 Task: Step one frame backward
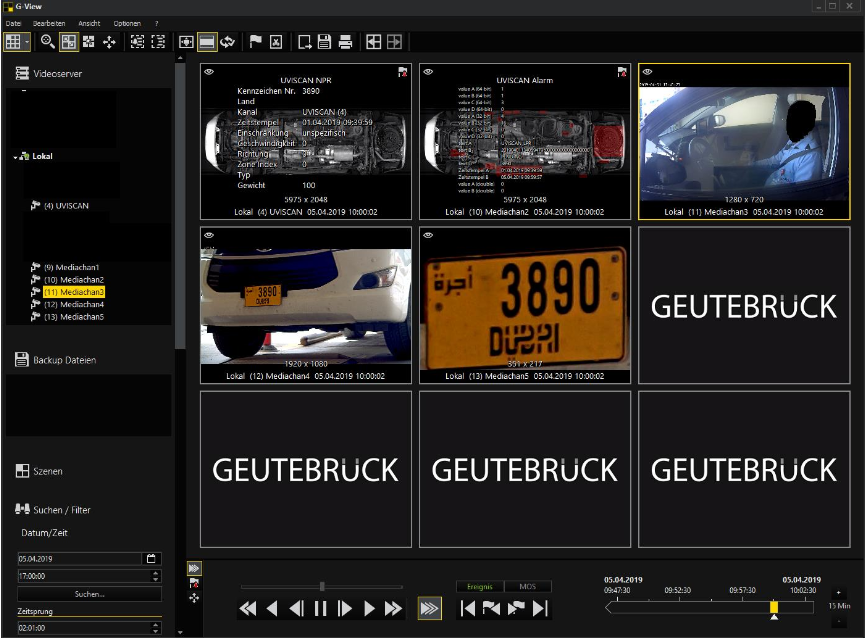coord(297,609)
